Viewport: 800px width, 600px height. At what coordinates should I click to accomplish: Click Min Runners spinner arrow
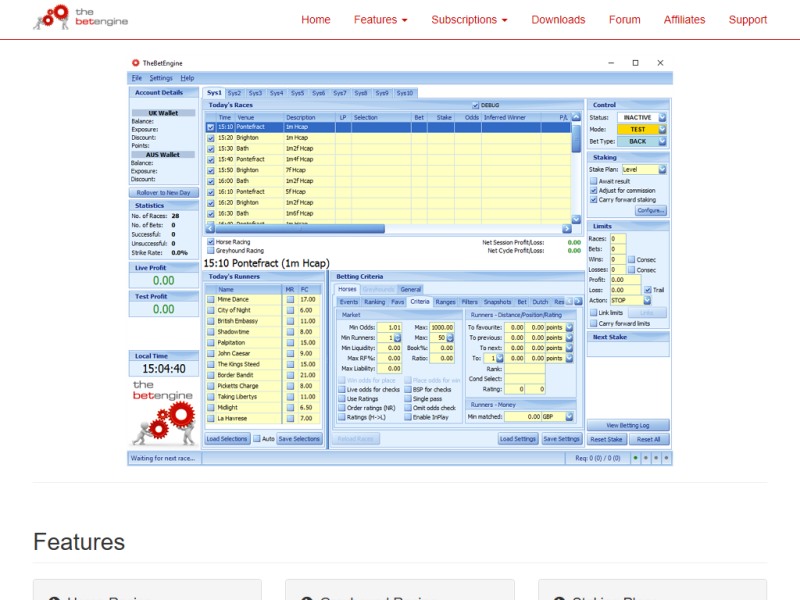[398, 338]
